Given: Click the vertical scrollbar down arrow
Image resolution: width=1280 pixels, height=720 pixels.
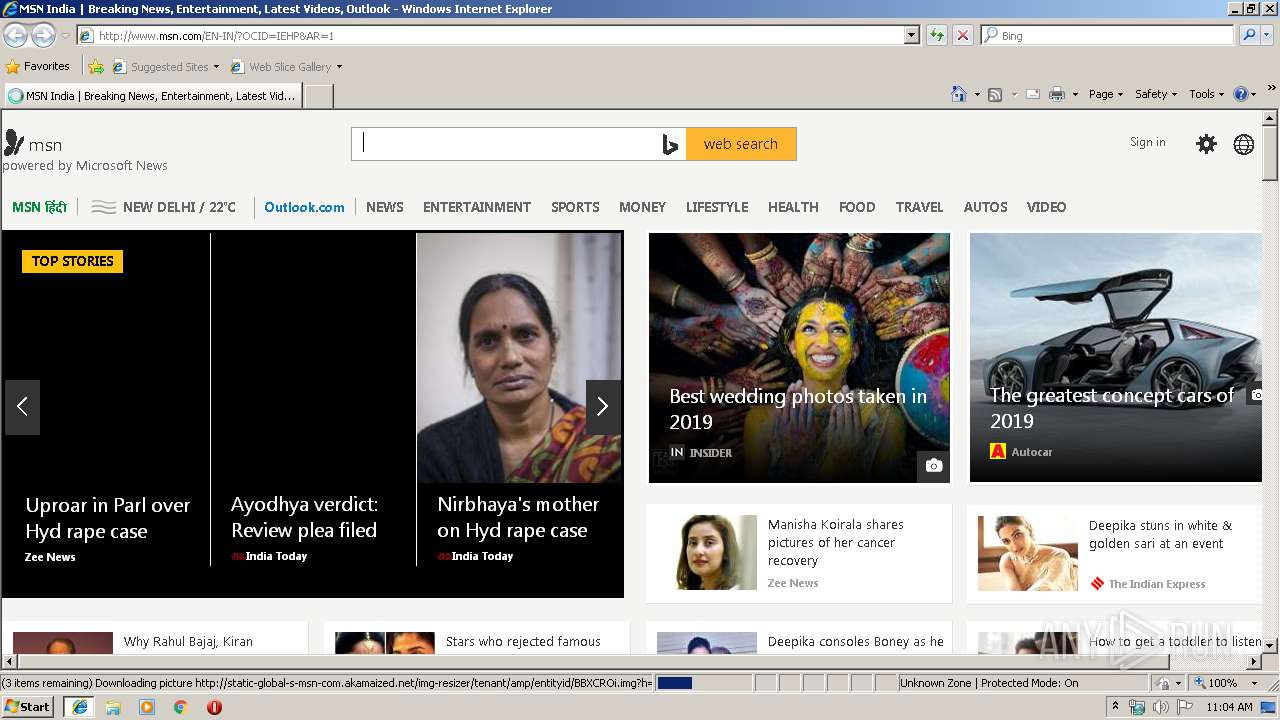Looking at the screenshot, I should click(1271, 645).
